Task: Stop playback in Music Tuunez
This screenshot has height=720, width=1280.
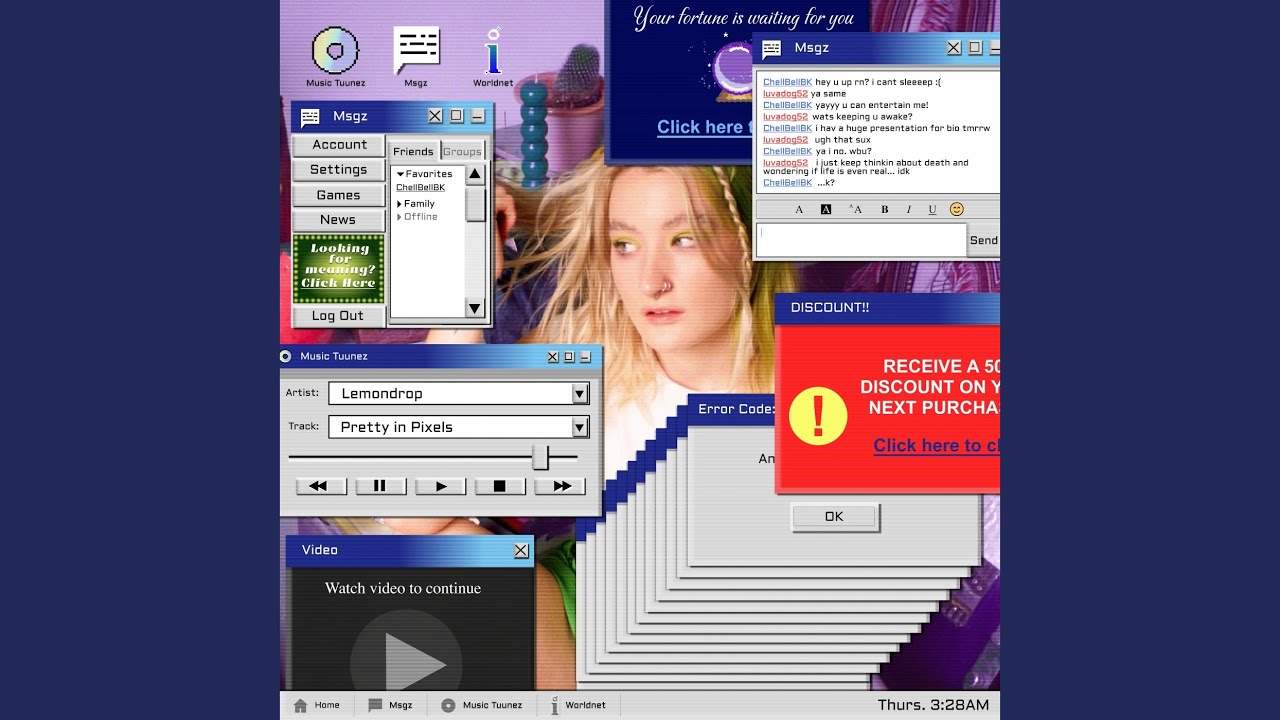Action: 500,486
